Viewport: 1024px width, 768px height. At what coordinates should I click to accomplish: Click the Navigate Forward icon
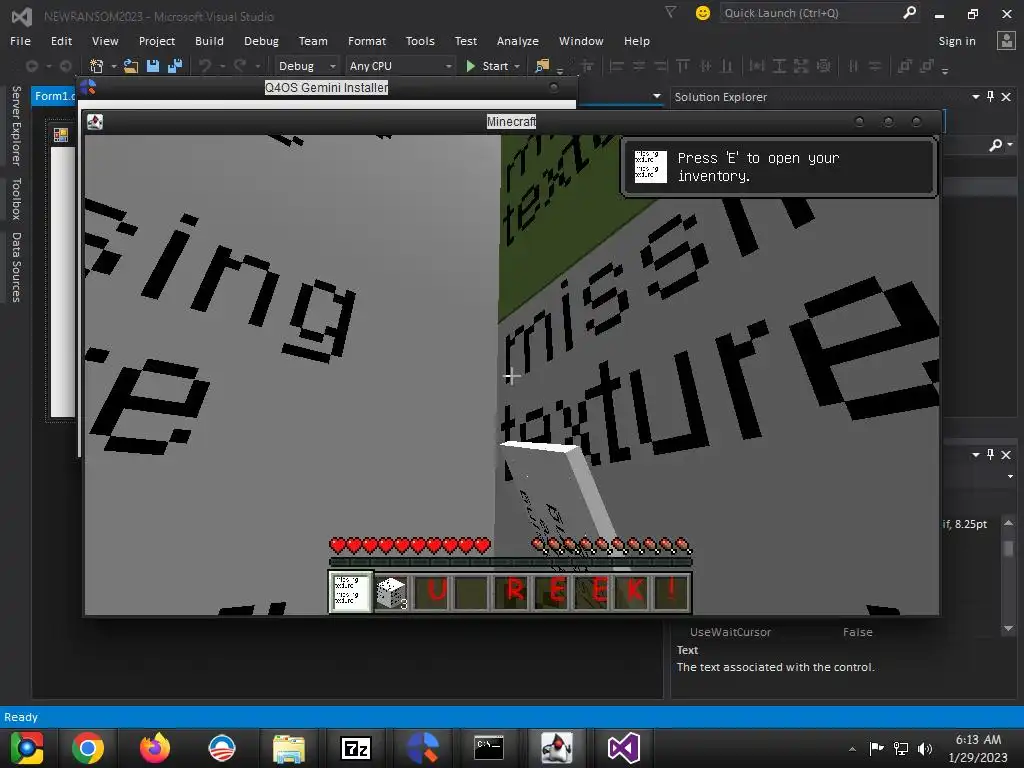65,66
